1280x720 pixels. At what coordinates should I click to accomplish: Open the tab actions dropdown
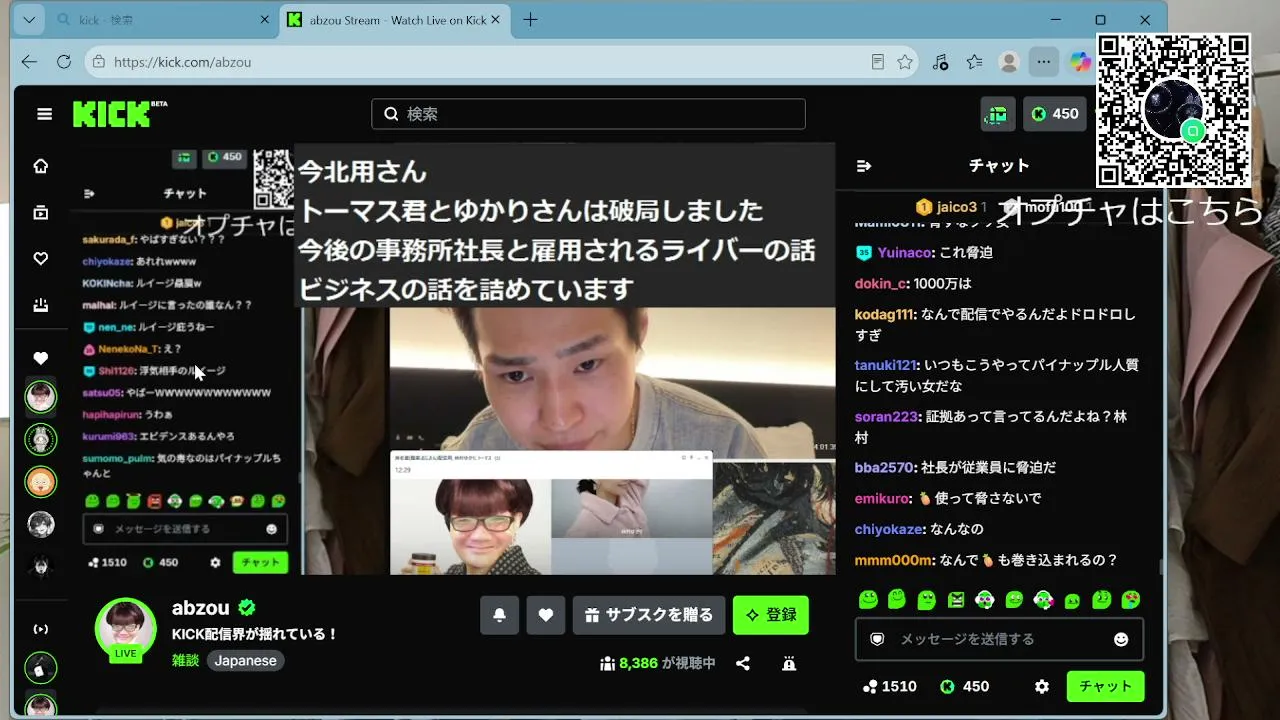point(29,20)
